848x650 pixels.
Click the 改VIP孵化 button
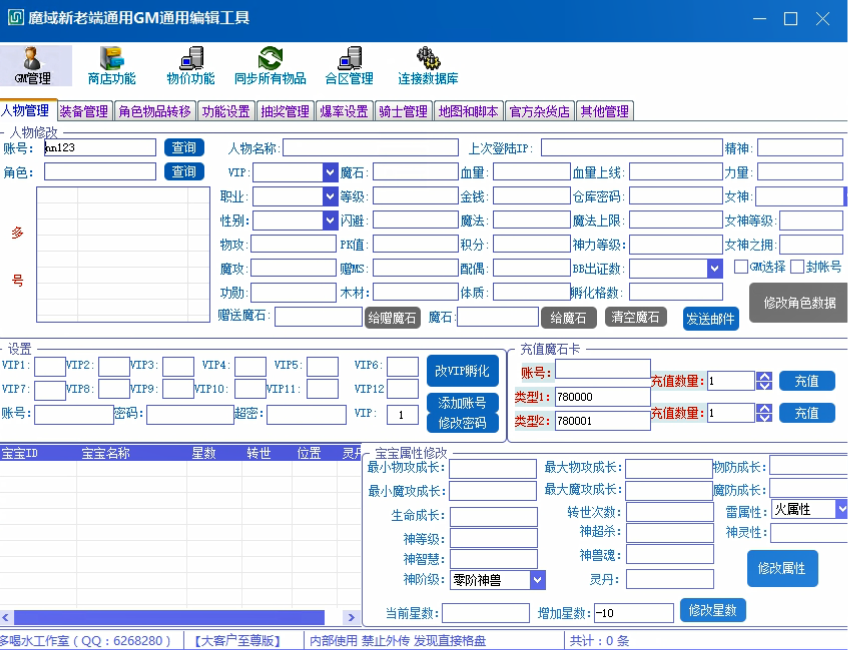pyautogui.click(x=462, y=371)
